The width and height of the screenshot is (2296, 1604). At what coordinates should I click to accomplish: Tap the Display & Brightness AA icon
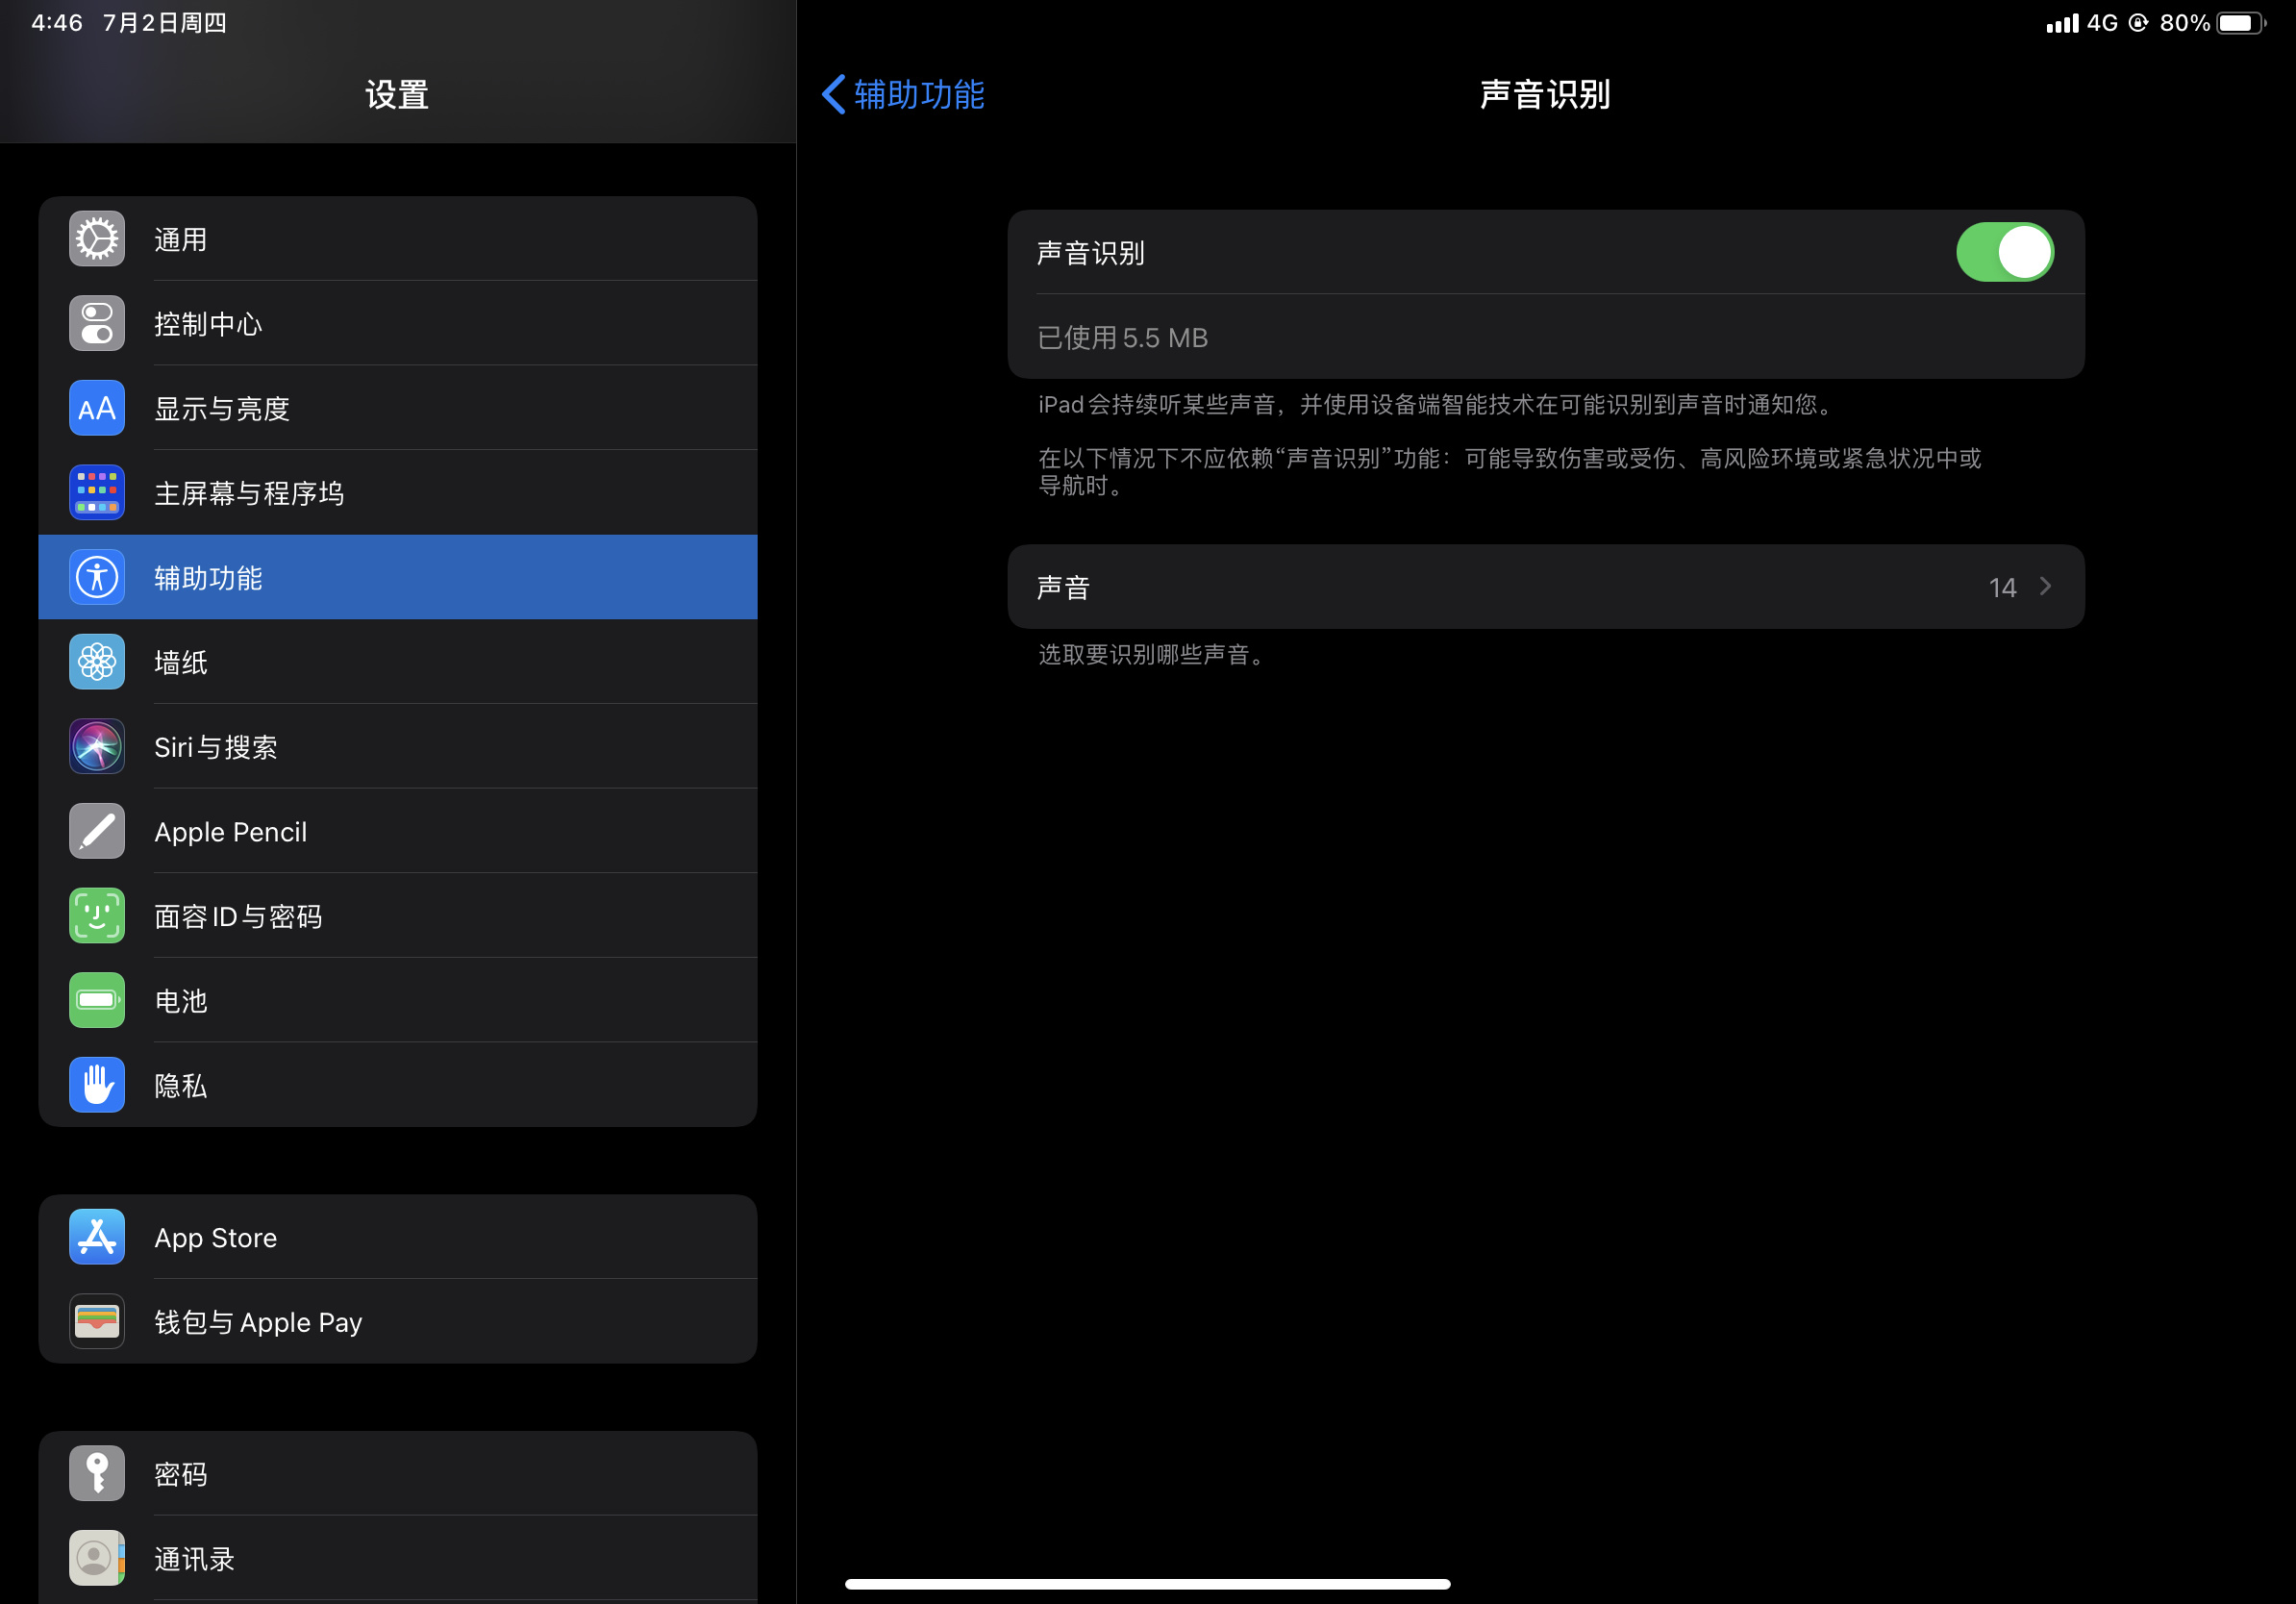pyautogui.click(x=97, y=408)
